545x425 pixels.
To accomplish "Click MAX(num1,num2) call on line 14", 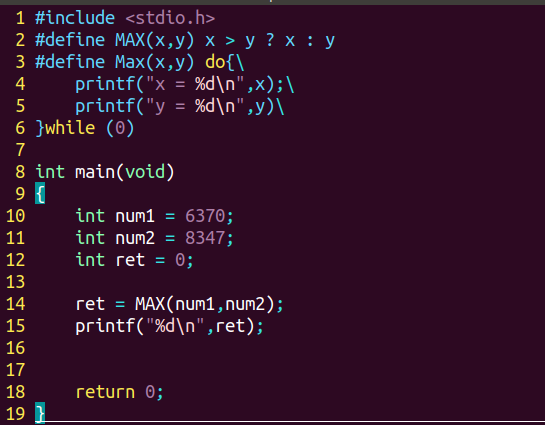I will [205, 304].
